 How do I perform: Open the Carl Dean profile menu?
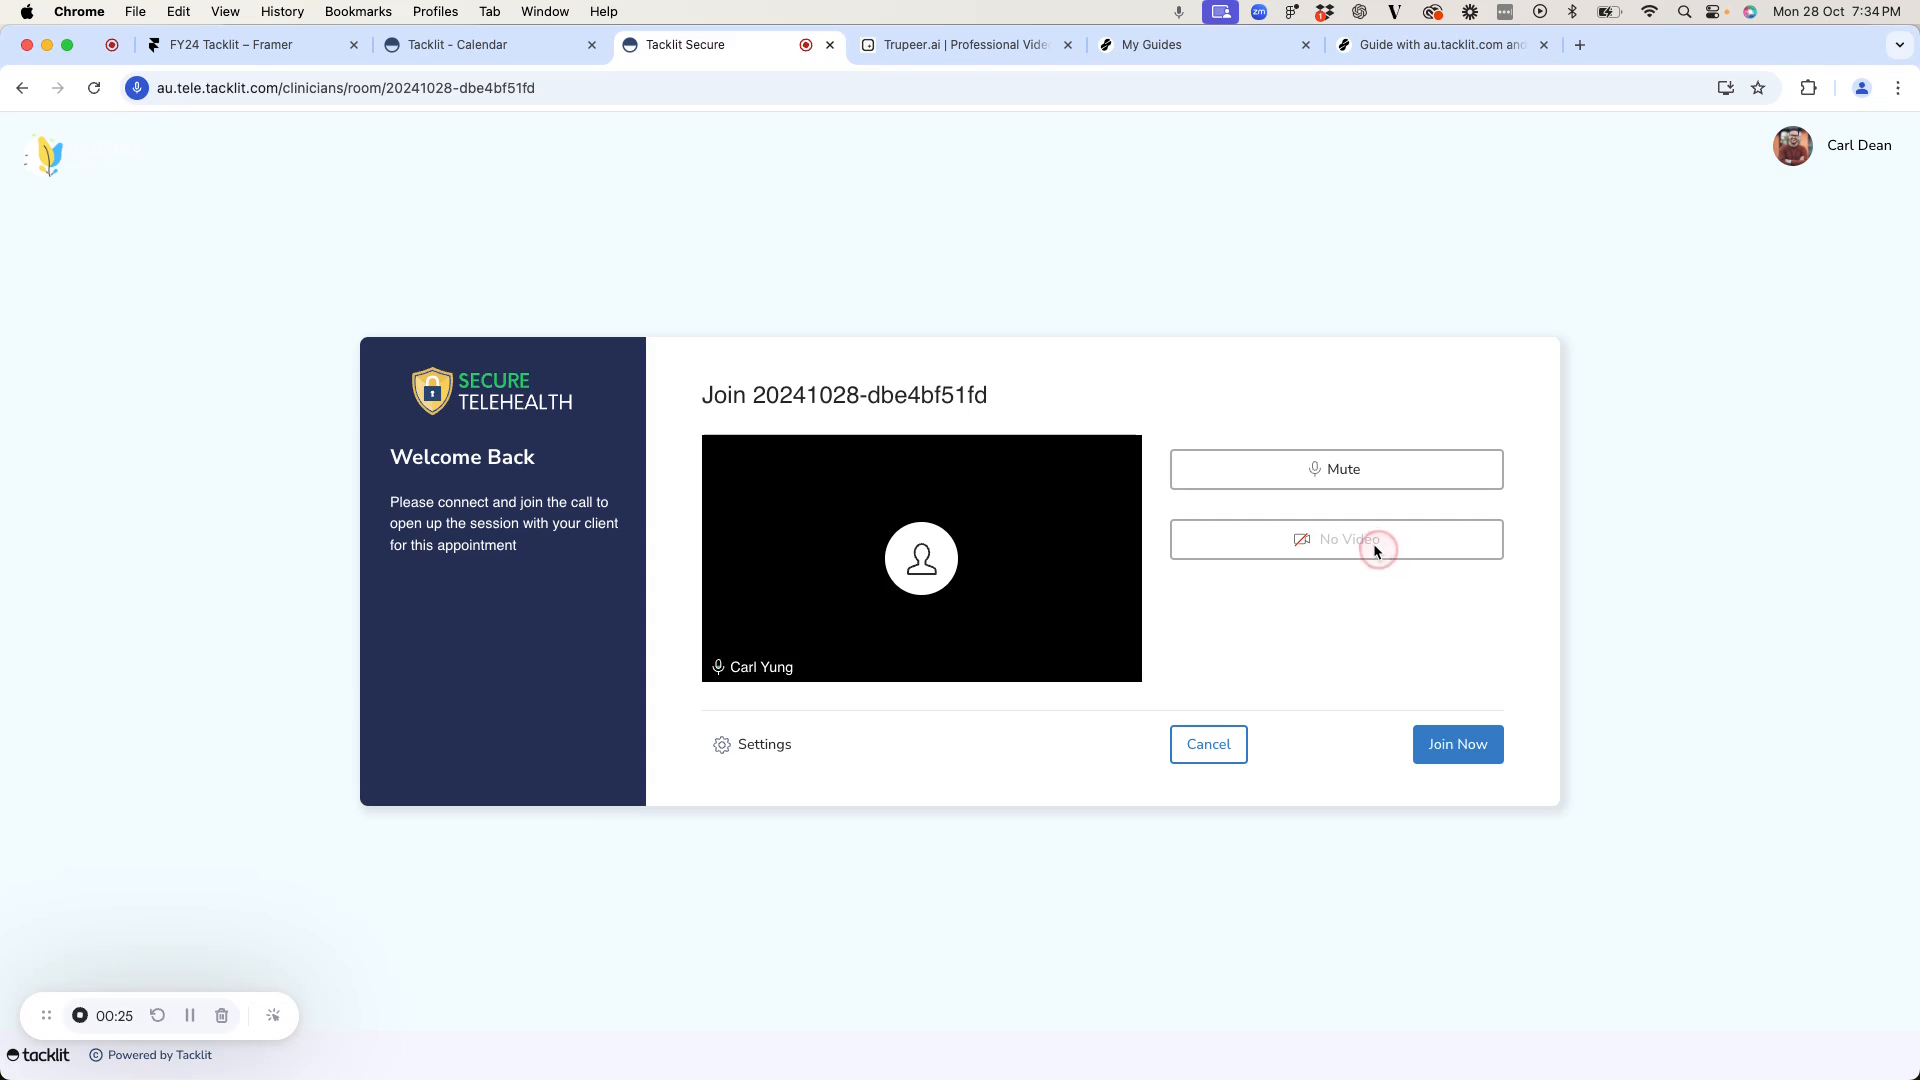[x=1832, y=146]
